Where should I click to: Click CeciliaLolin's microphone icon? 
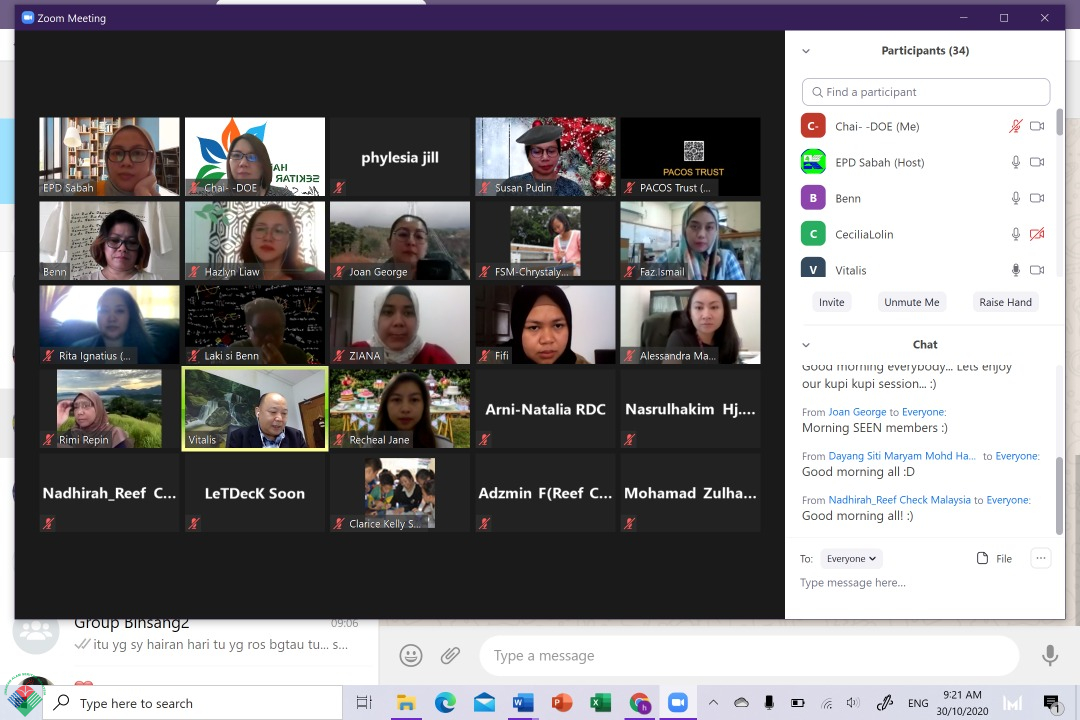click(1015, 234)
